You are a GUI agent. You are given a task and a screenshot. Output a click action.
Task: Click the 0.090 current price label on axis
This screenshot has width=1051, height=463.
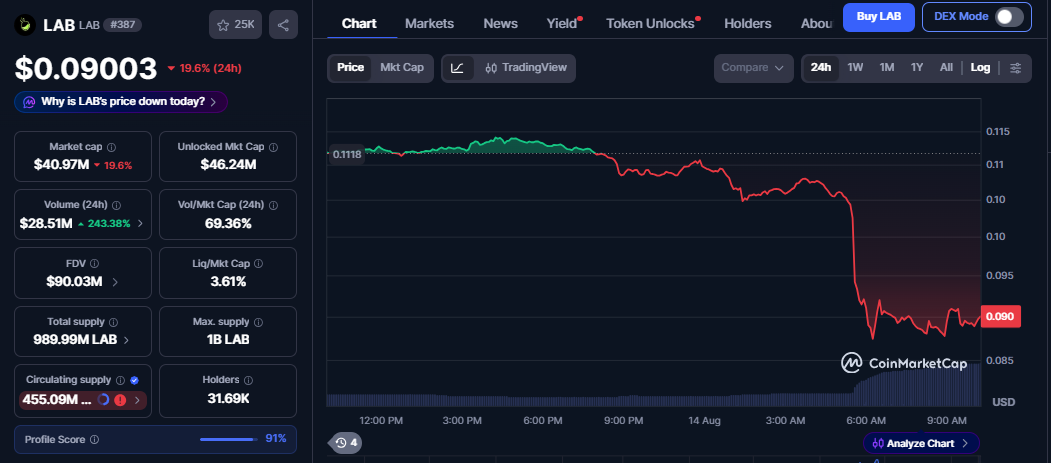tap(1001, 316)
